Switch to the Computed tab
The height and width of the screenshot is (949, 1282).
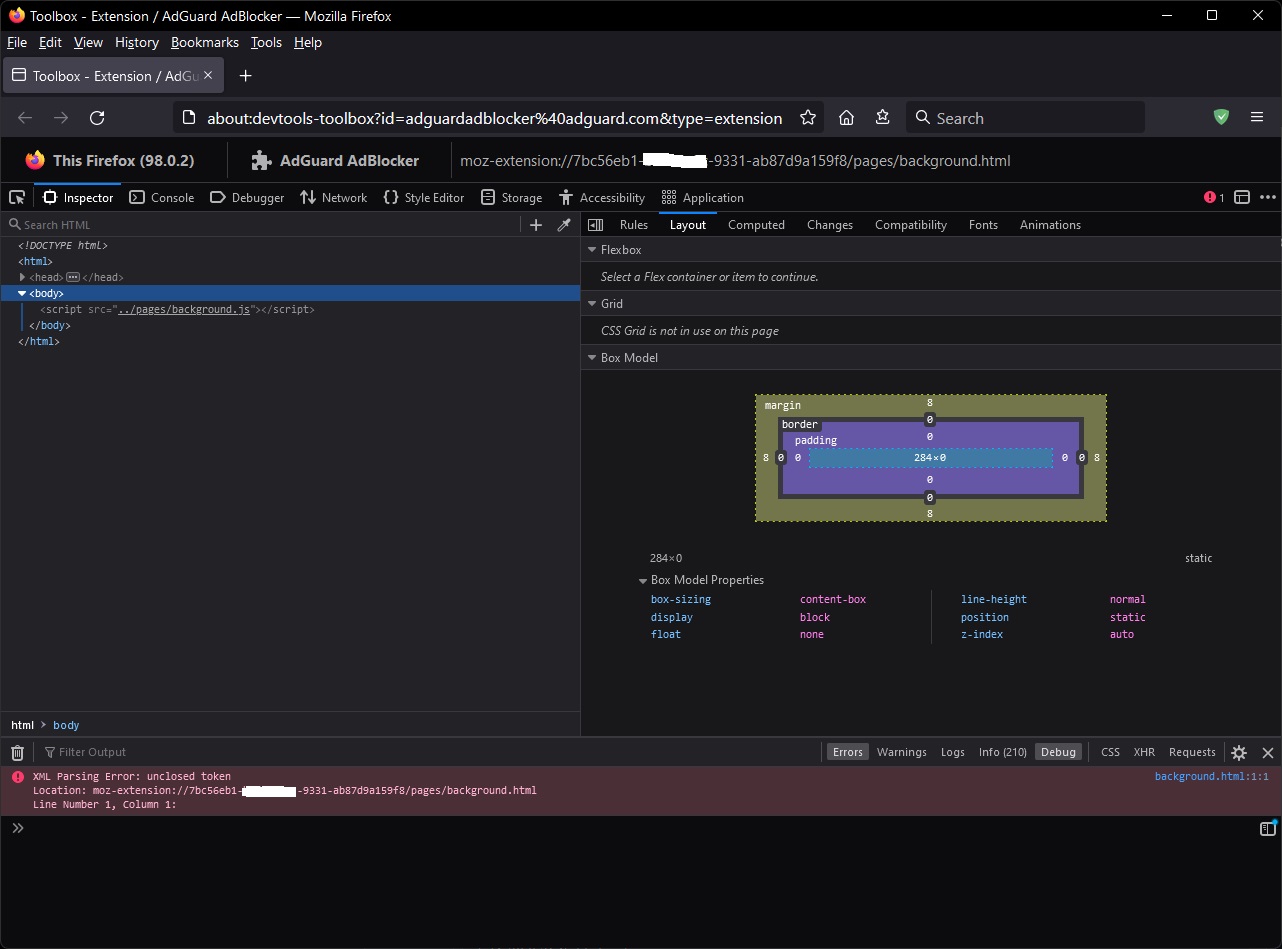756,225
